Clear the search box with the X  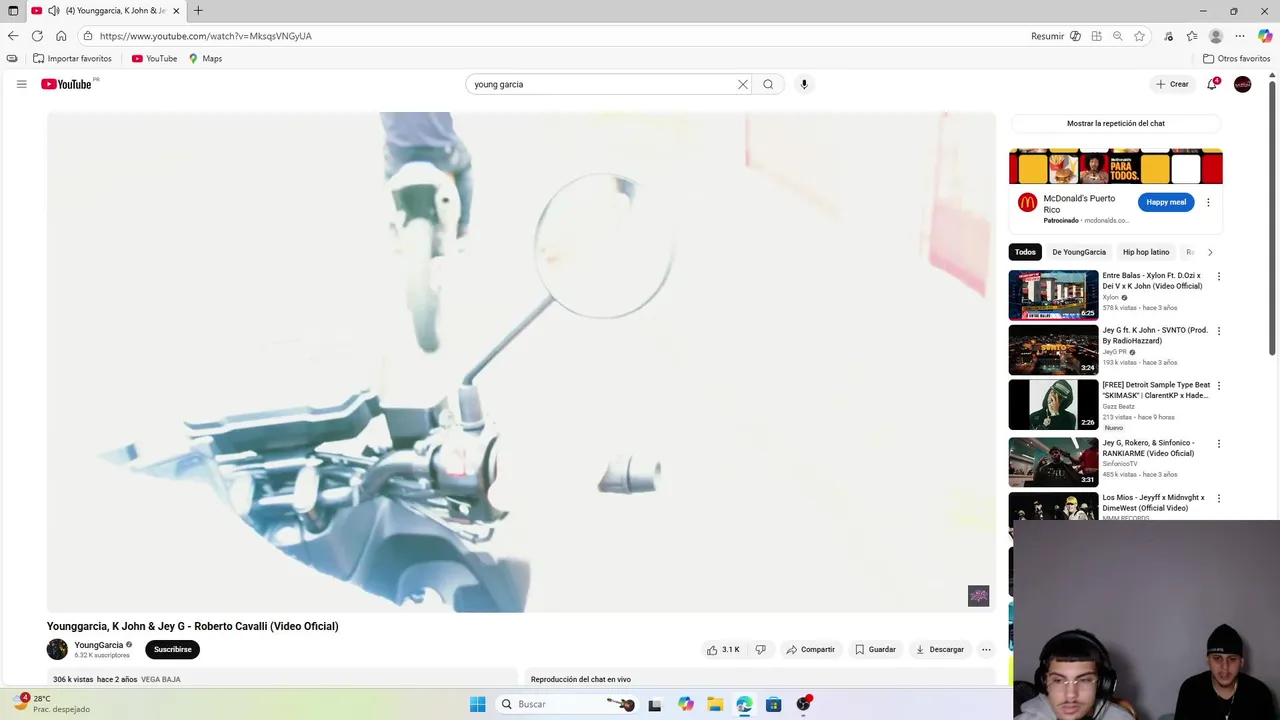tap(743, 84)
